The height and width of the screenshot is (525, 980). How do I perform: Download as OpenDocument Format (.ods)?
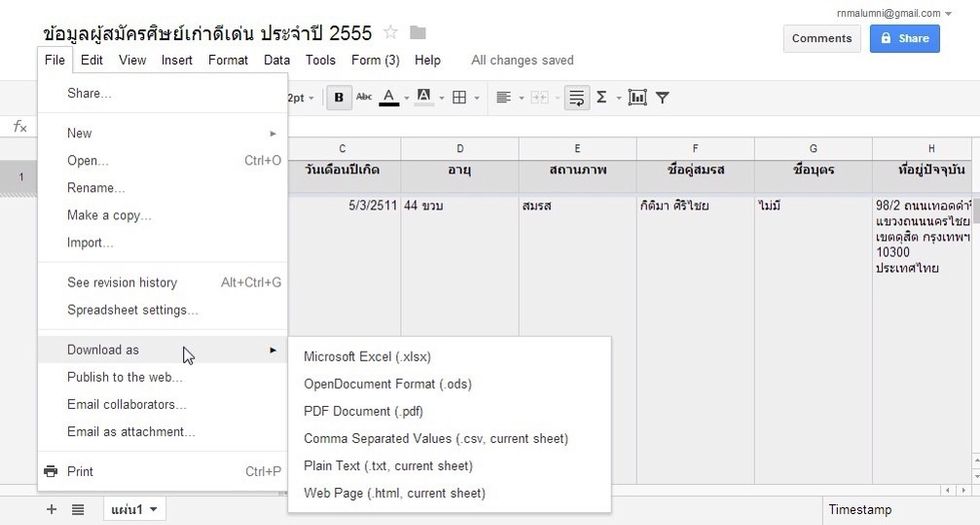[449, 384]
